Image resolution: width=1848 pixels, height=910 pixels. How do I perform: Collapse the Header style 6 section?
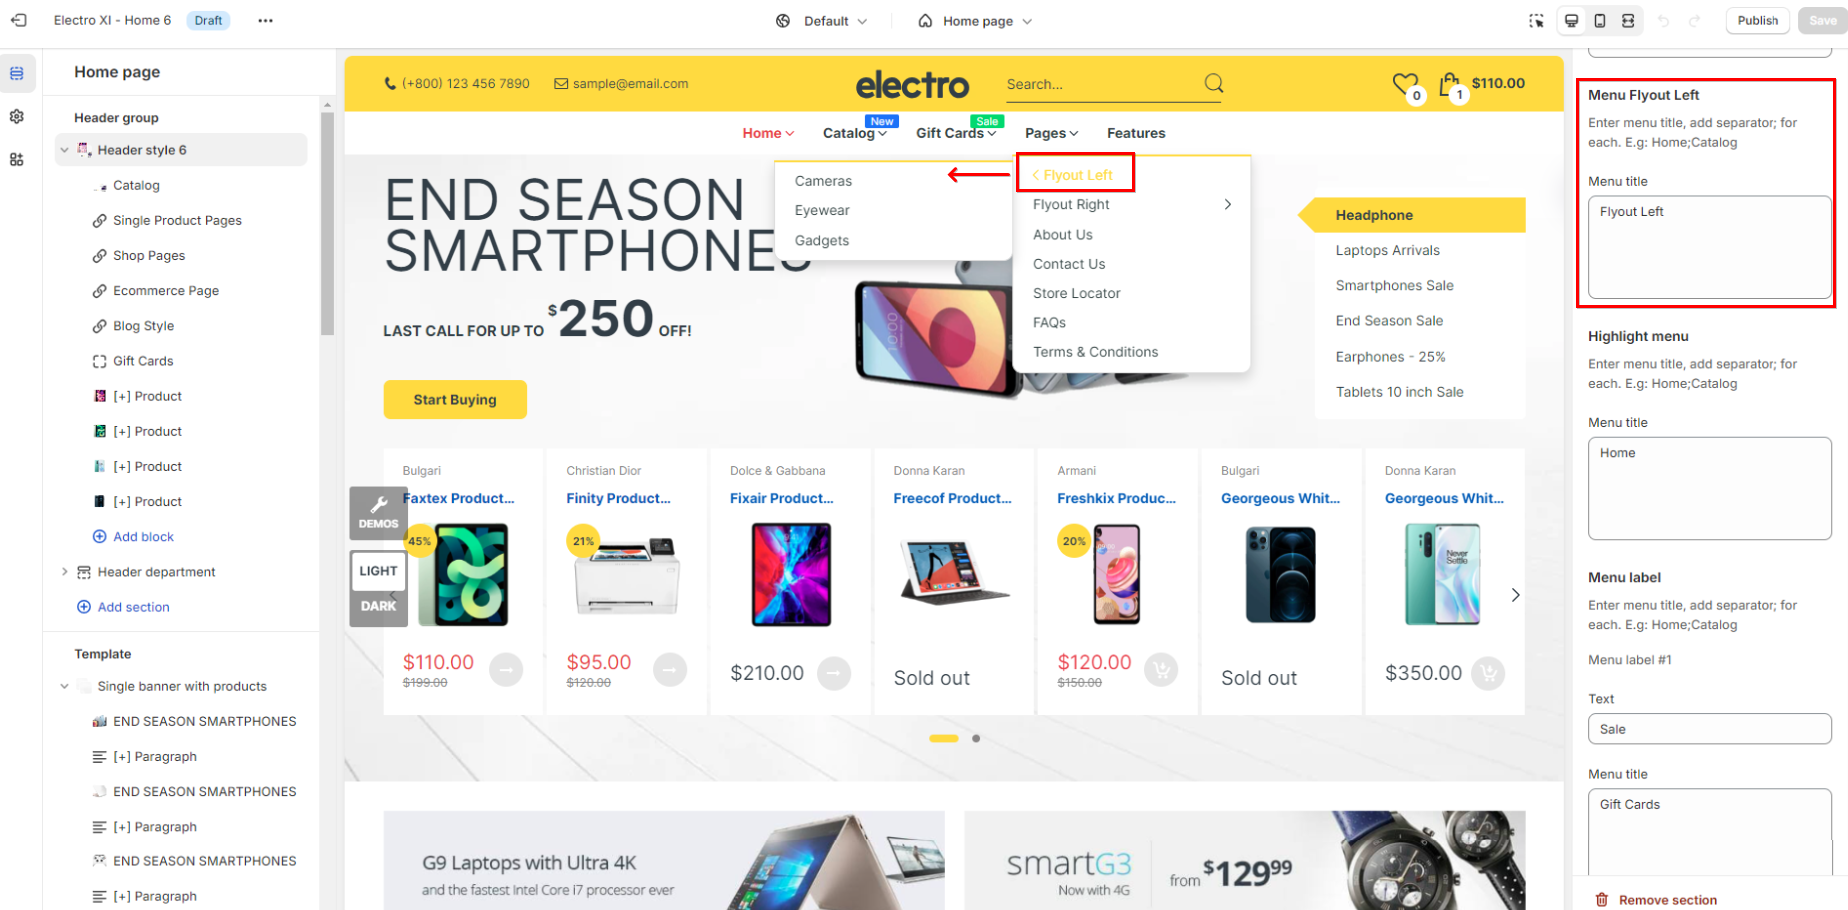pyautogui.click(x=65, y=150)
